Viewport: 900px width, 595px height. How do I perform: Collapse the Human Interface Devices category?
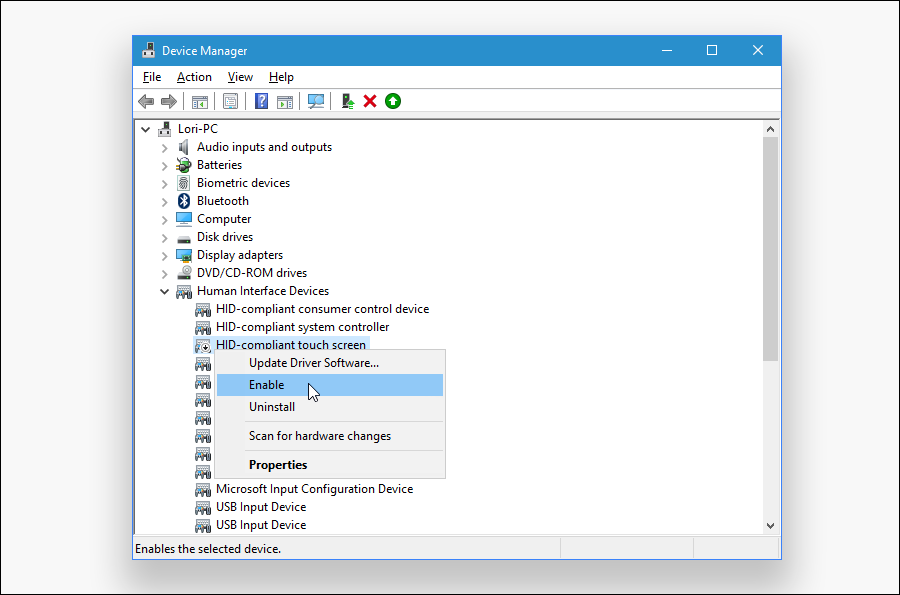tap(165, 291)
